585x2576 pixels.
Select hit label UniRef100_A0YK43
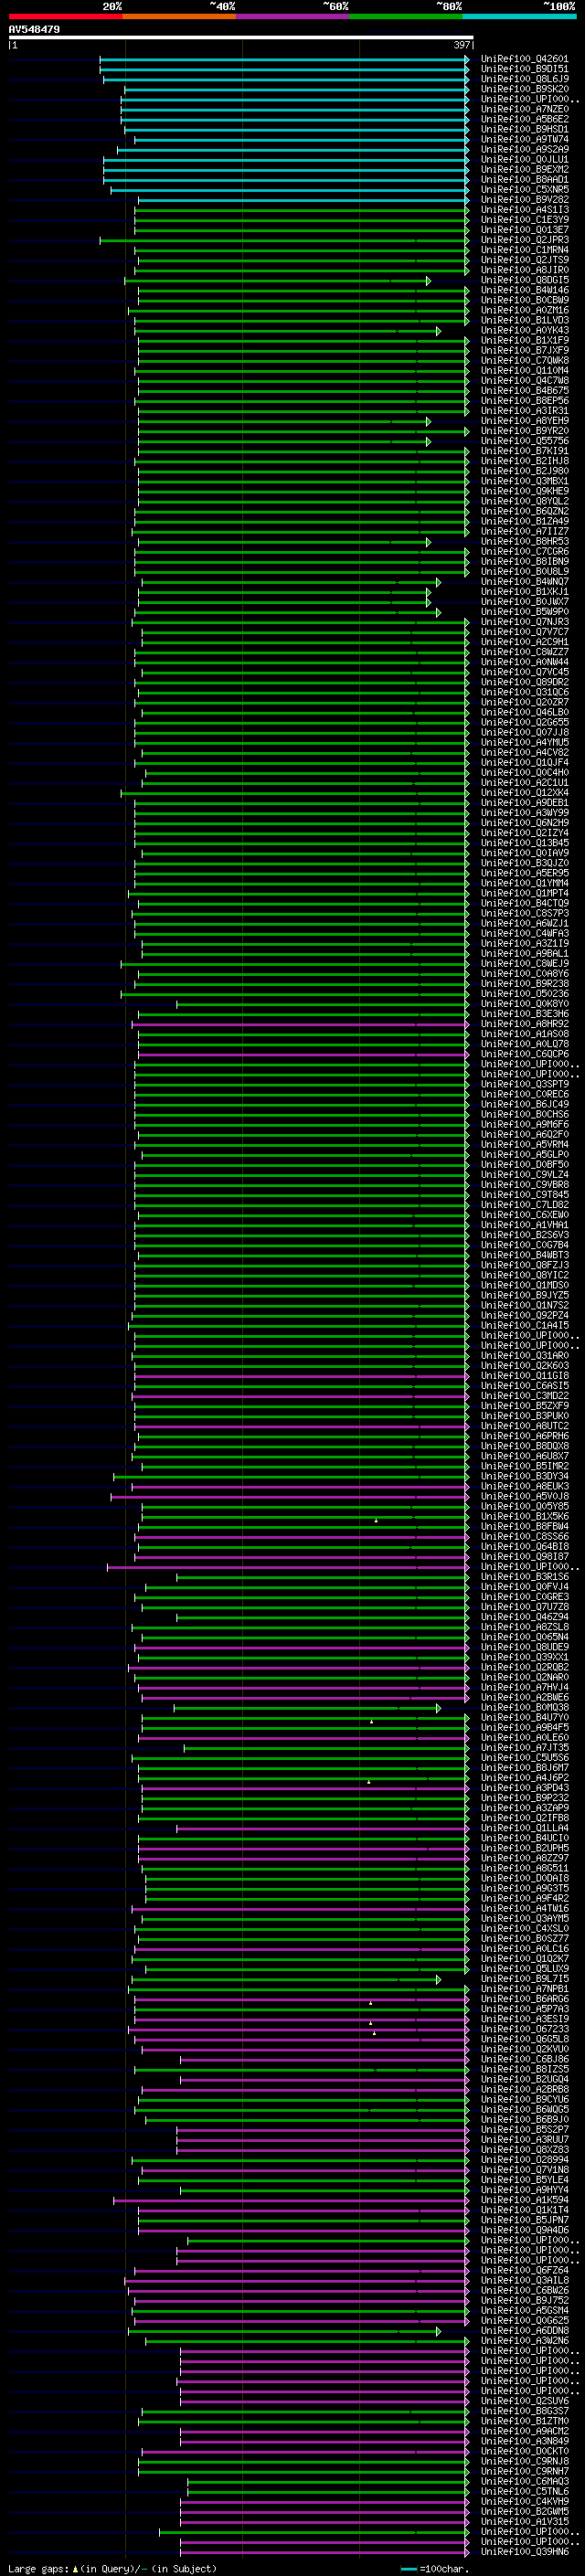coord(525,330)
